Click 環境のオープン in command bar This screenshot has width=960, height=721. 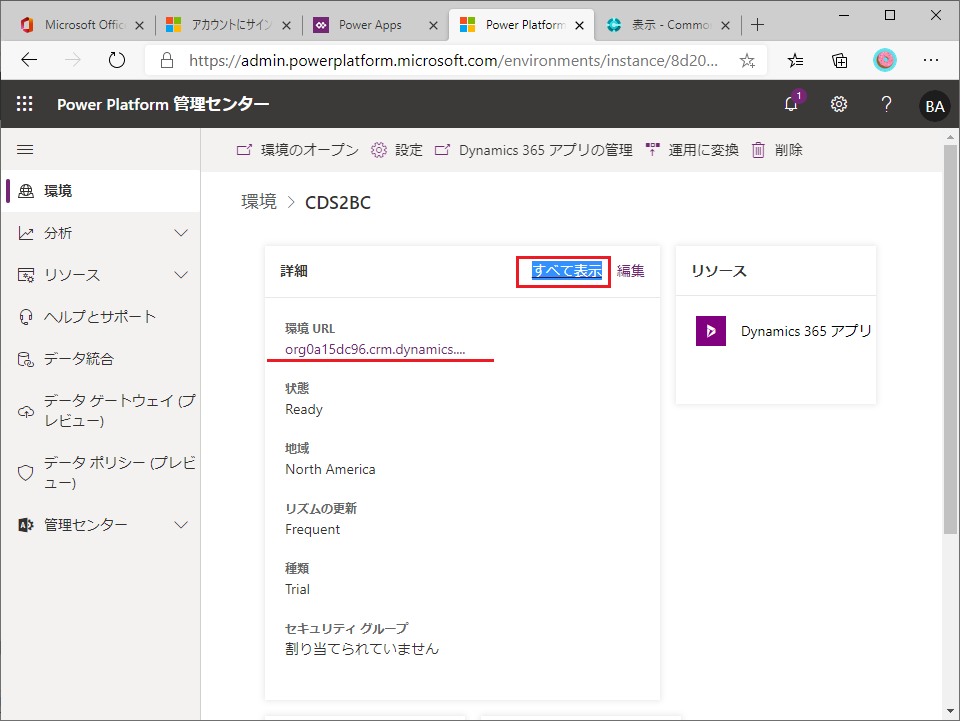(x=298, y=150)
